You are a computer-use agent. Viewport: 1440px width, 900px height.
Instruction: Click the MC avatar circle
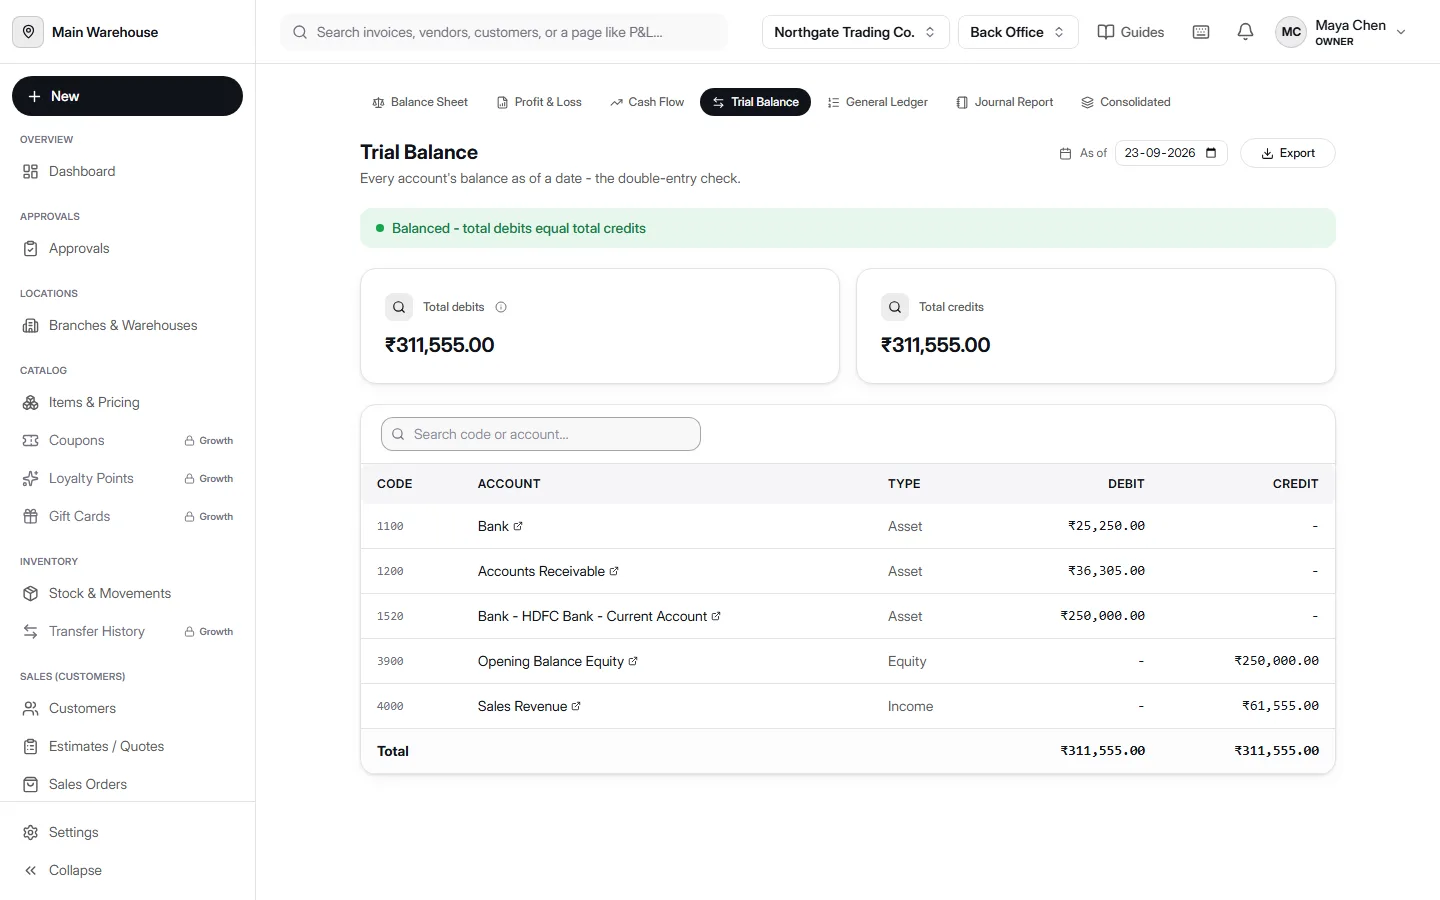(1291, 32)
